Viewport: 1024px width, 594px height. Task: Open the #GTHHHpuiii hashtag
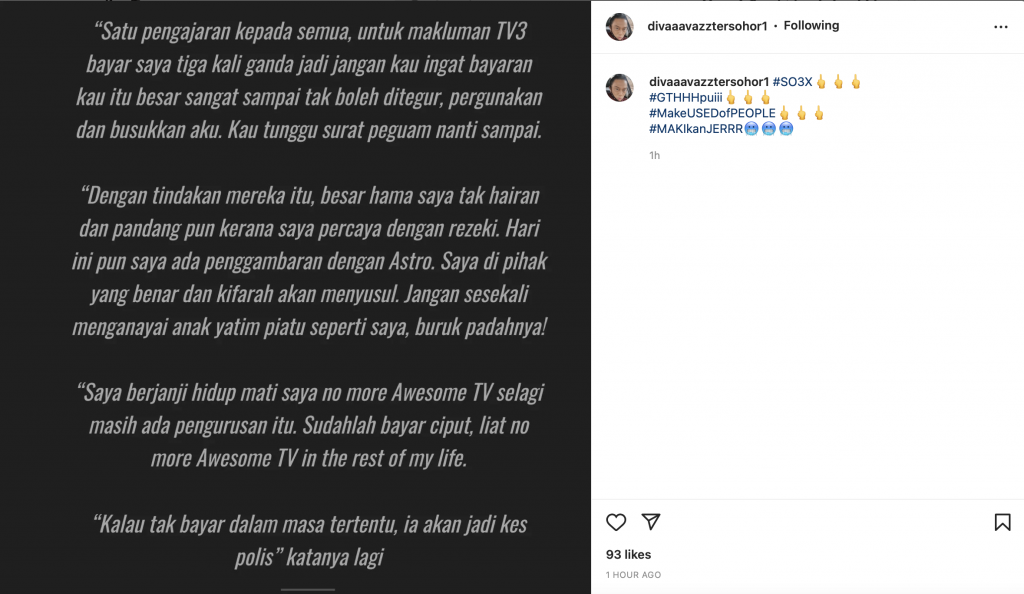pos(686,97)
